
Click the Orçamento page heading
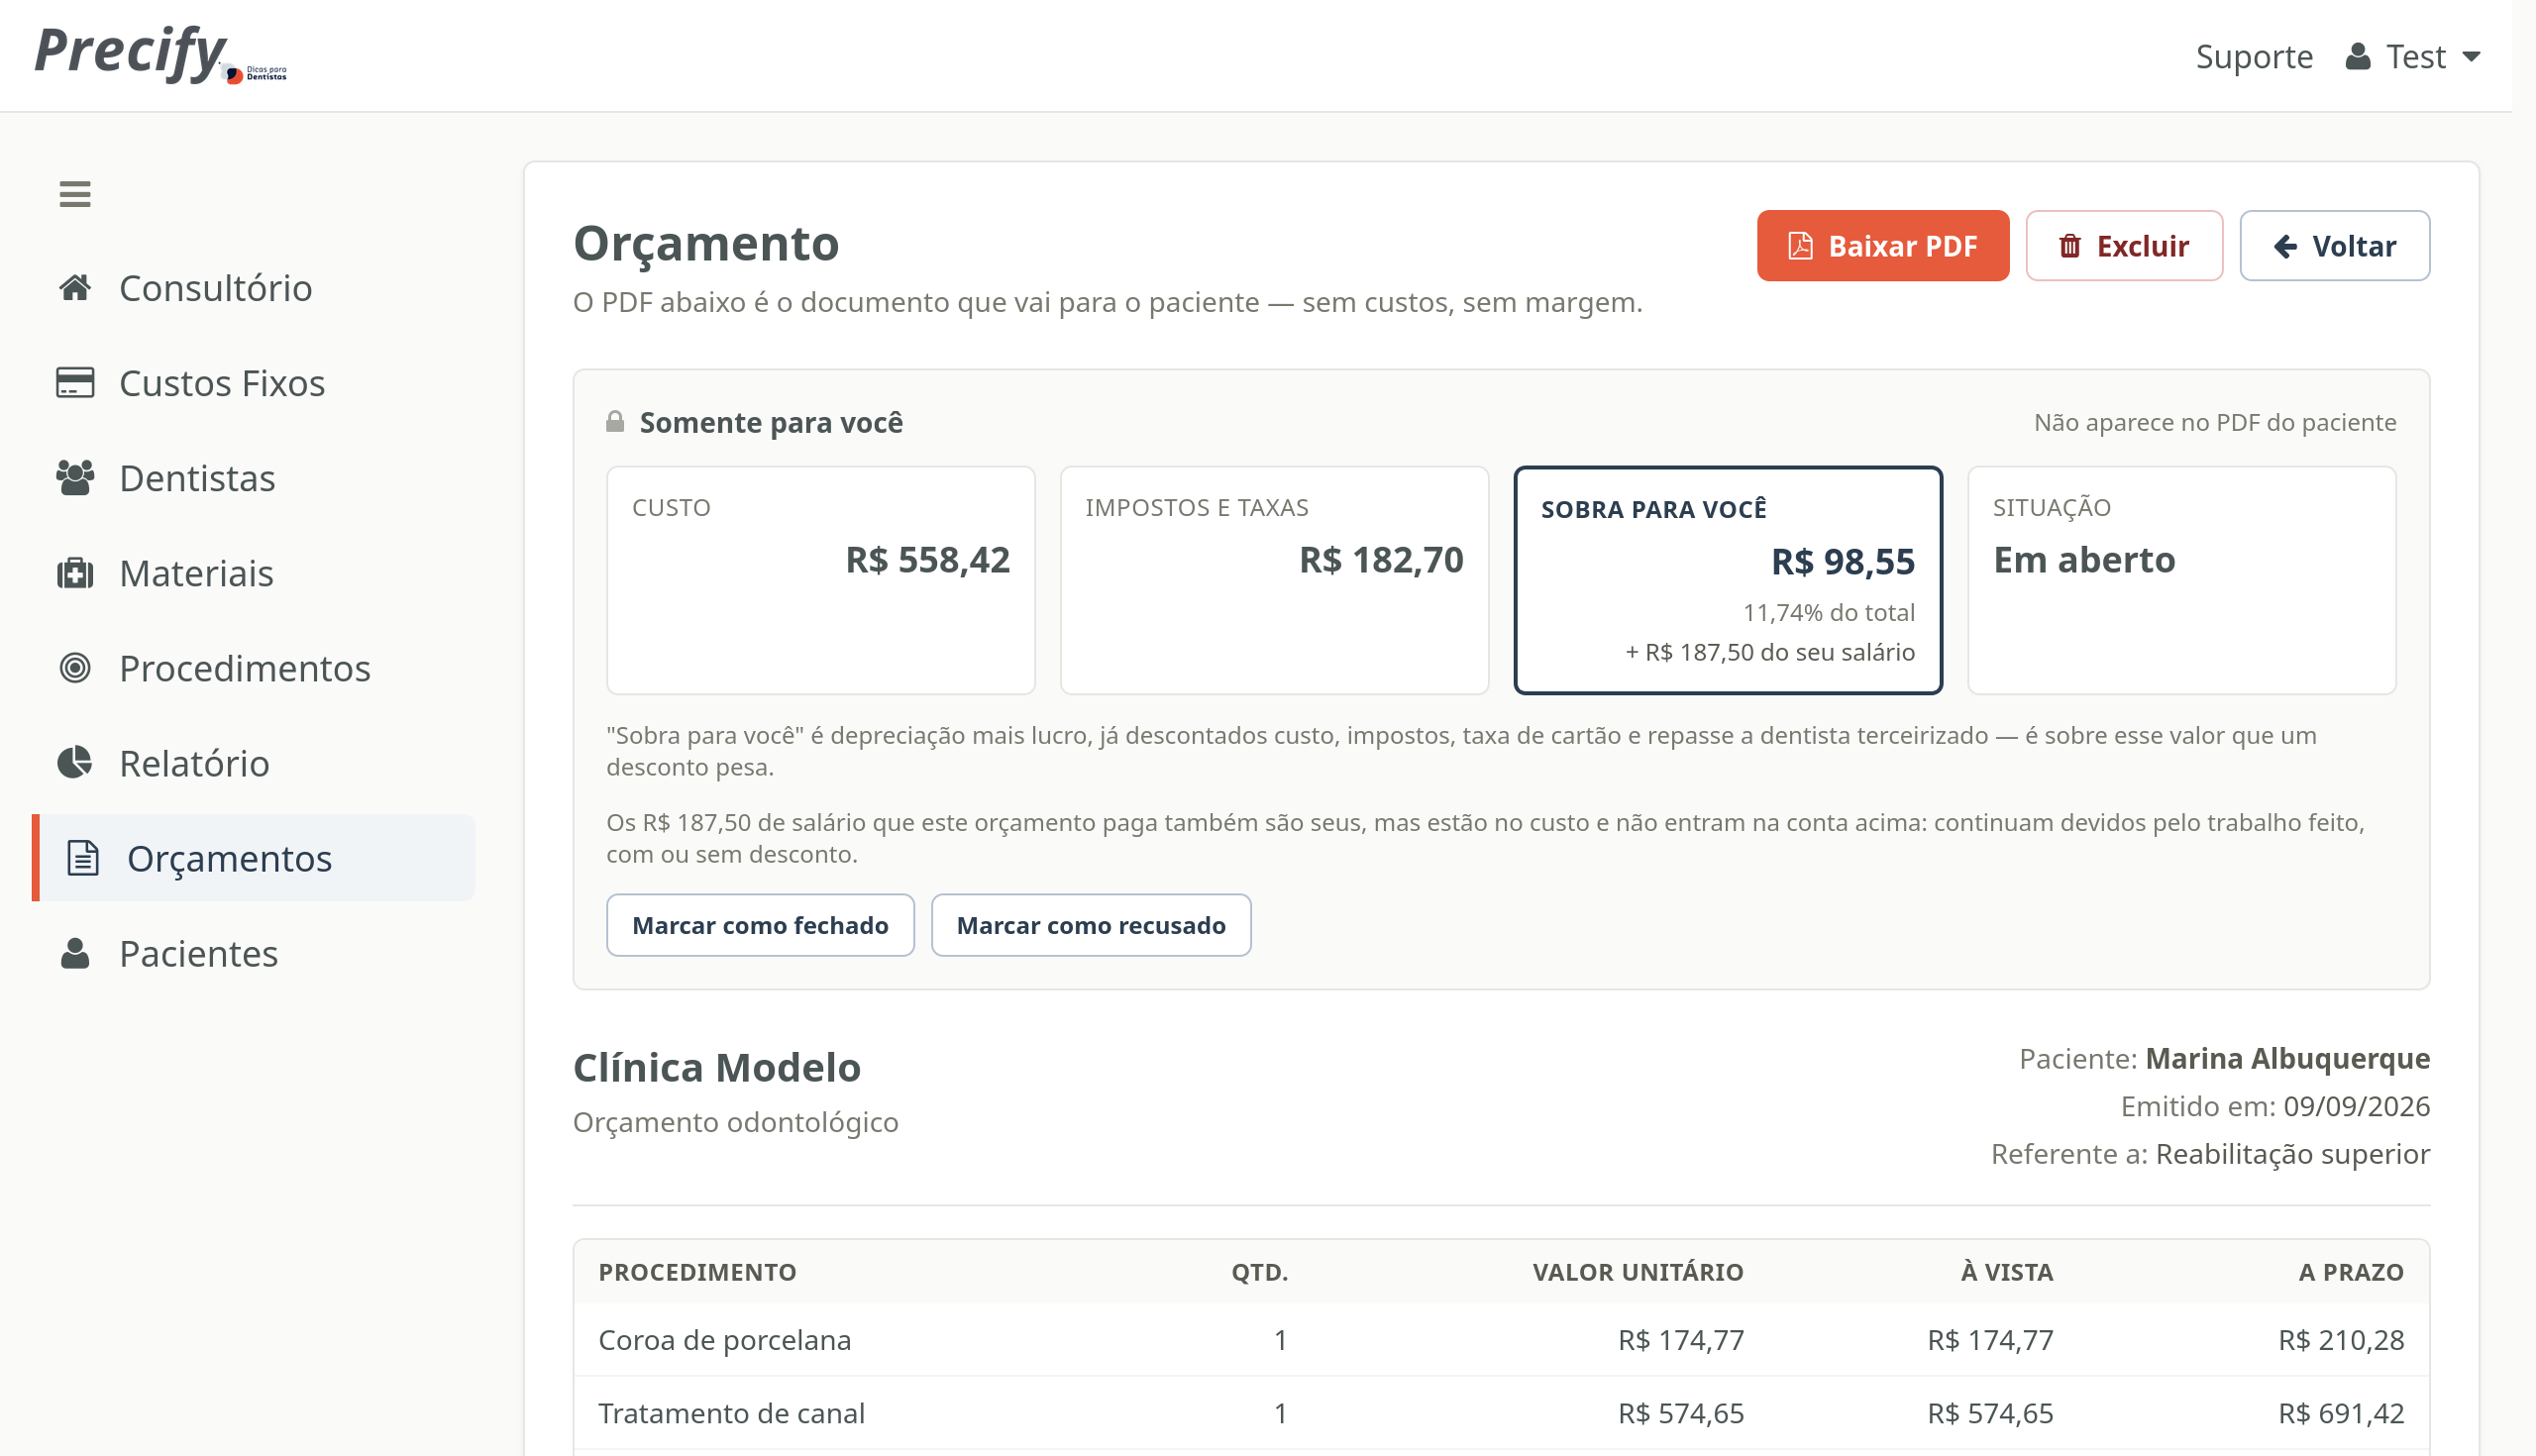[x=706, y=243]
